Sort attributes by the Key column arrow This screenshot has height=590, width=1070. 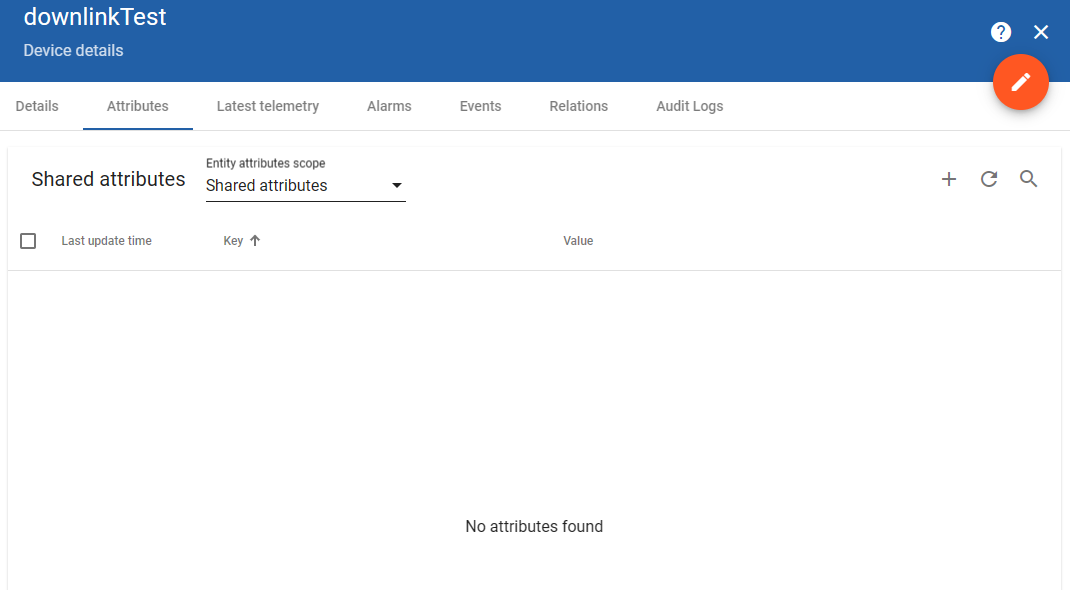click(255, 240)
